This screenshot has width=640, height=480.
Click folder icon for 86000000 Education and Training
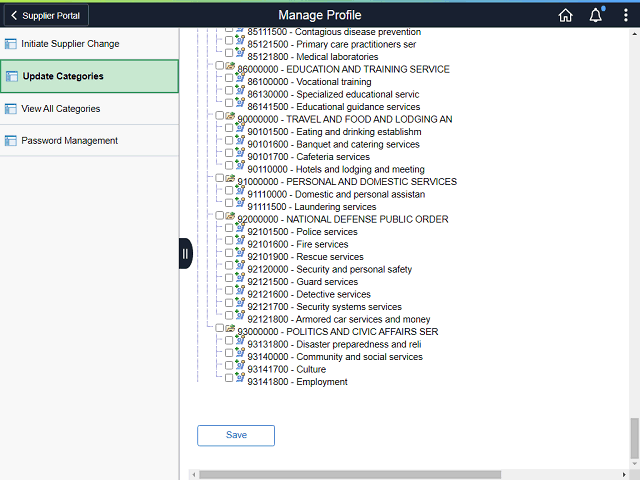230,66
